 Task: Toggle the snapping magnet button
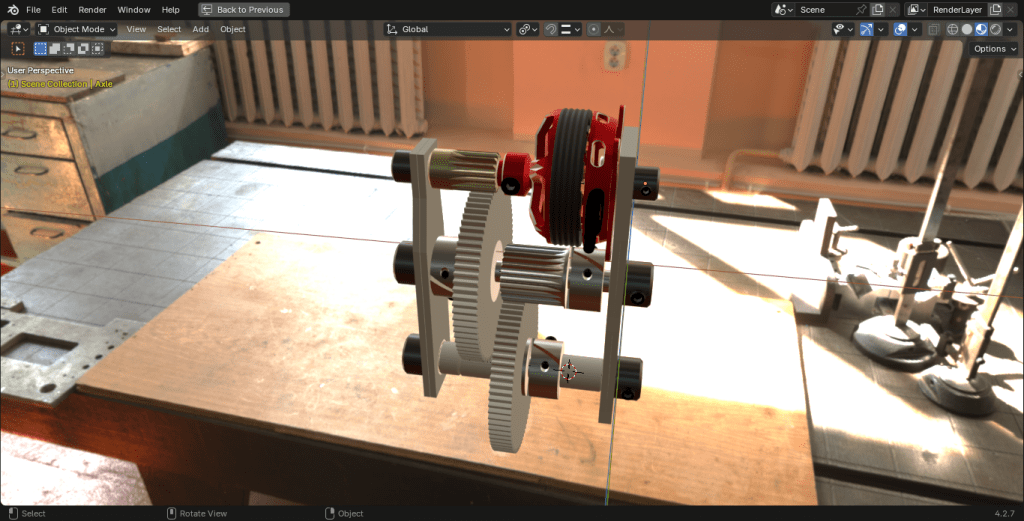(x=551, y=29)
